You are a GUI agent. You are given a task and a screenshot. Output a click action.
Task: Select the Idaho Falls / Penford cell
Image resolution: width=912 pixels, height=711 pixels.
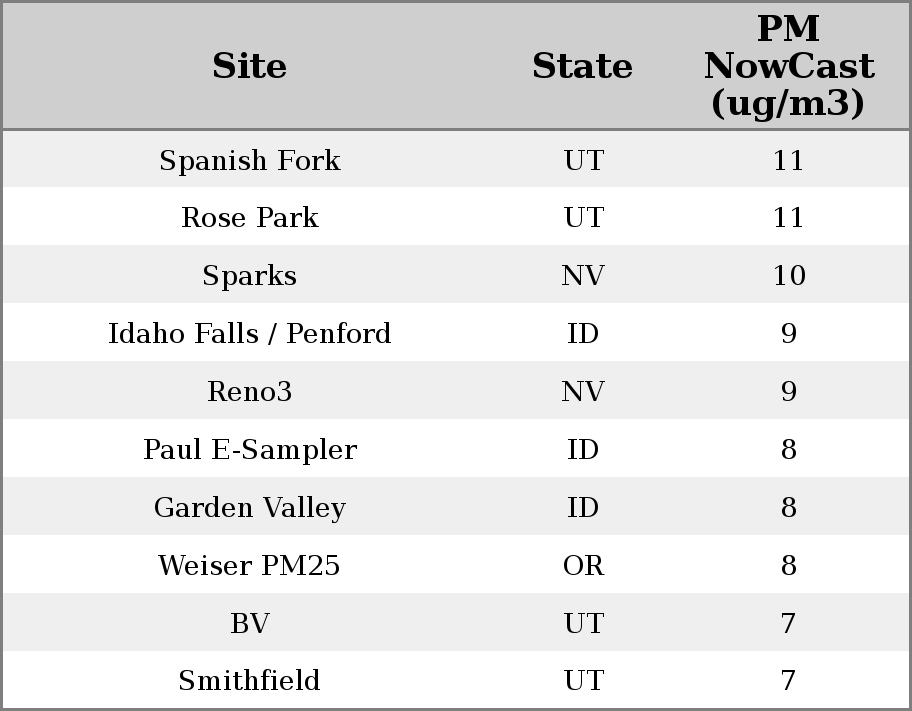[249, 334]
